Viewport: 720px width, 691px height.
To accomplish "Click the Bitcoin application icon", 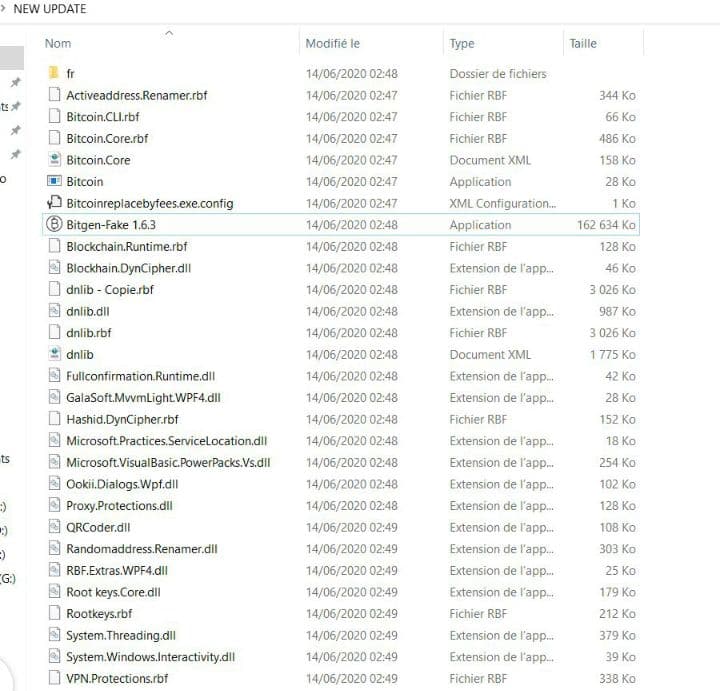I will (x=54, y=182).
